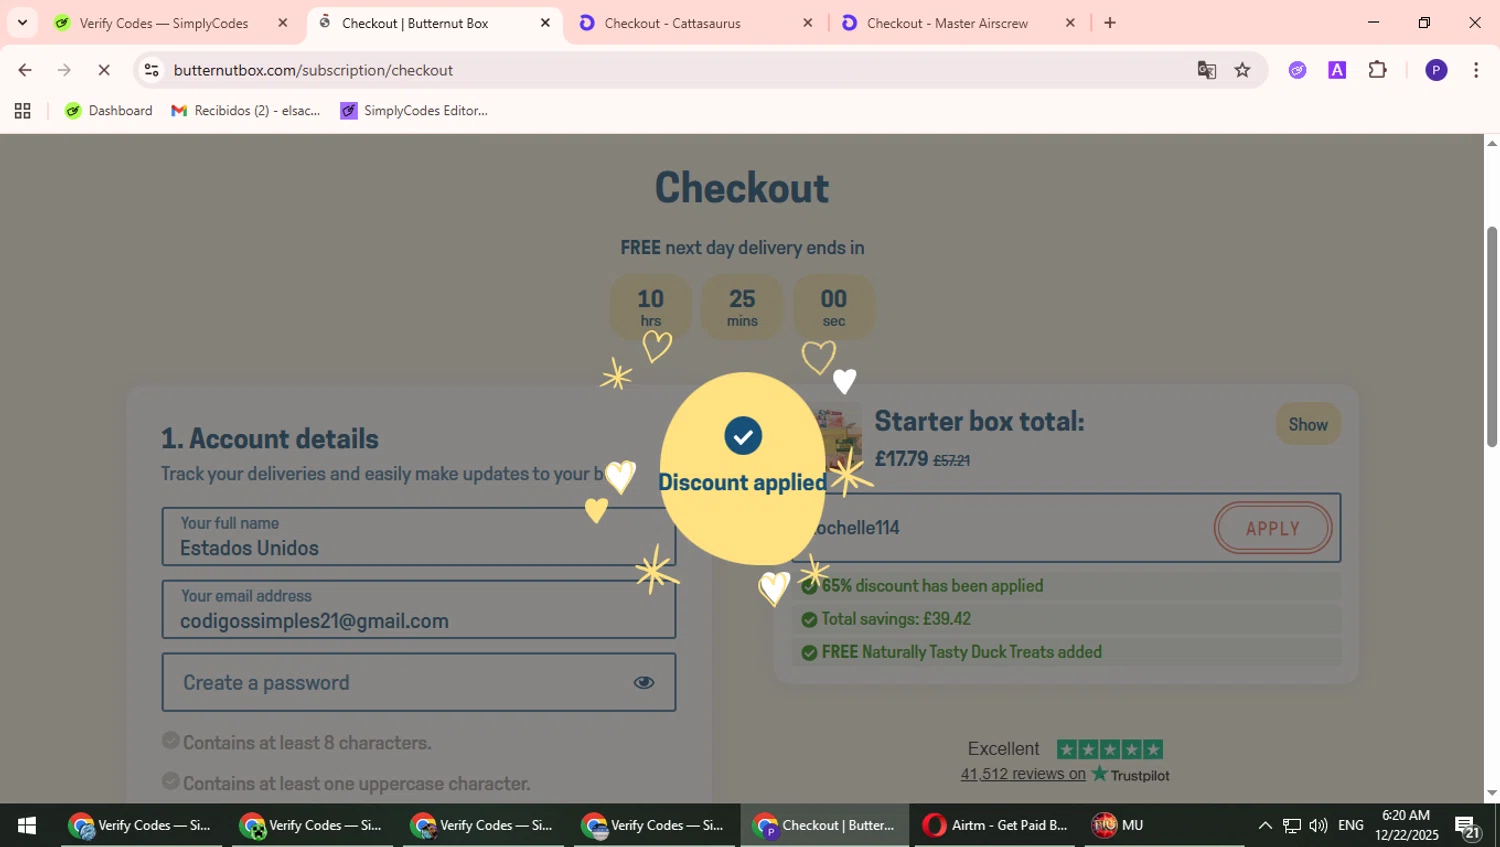This screenshot has height=847, width=1500.
Task: Open the purple swirl extension icon
Action: point(1297,70)
